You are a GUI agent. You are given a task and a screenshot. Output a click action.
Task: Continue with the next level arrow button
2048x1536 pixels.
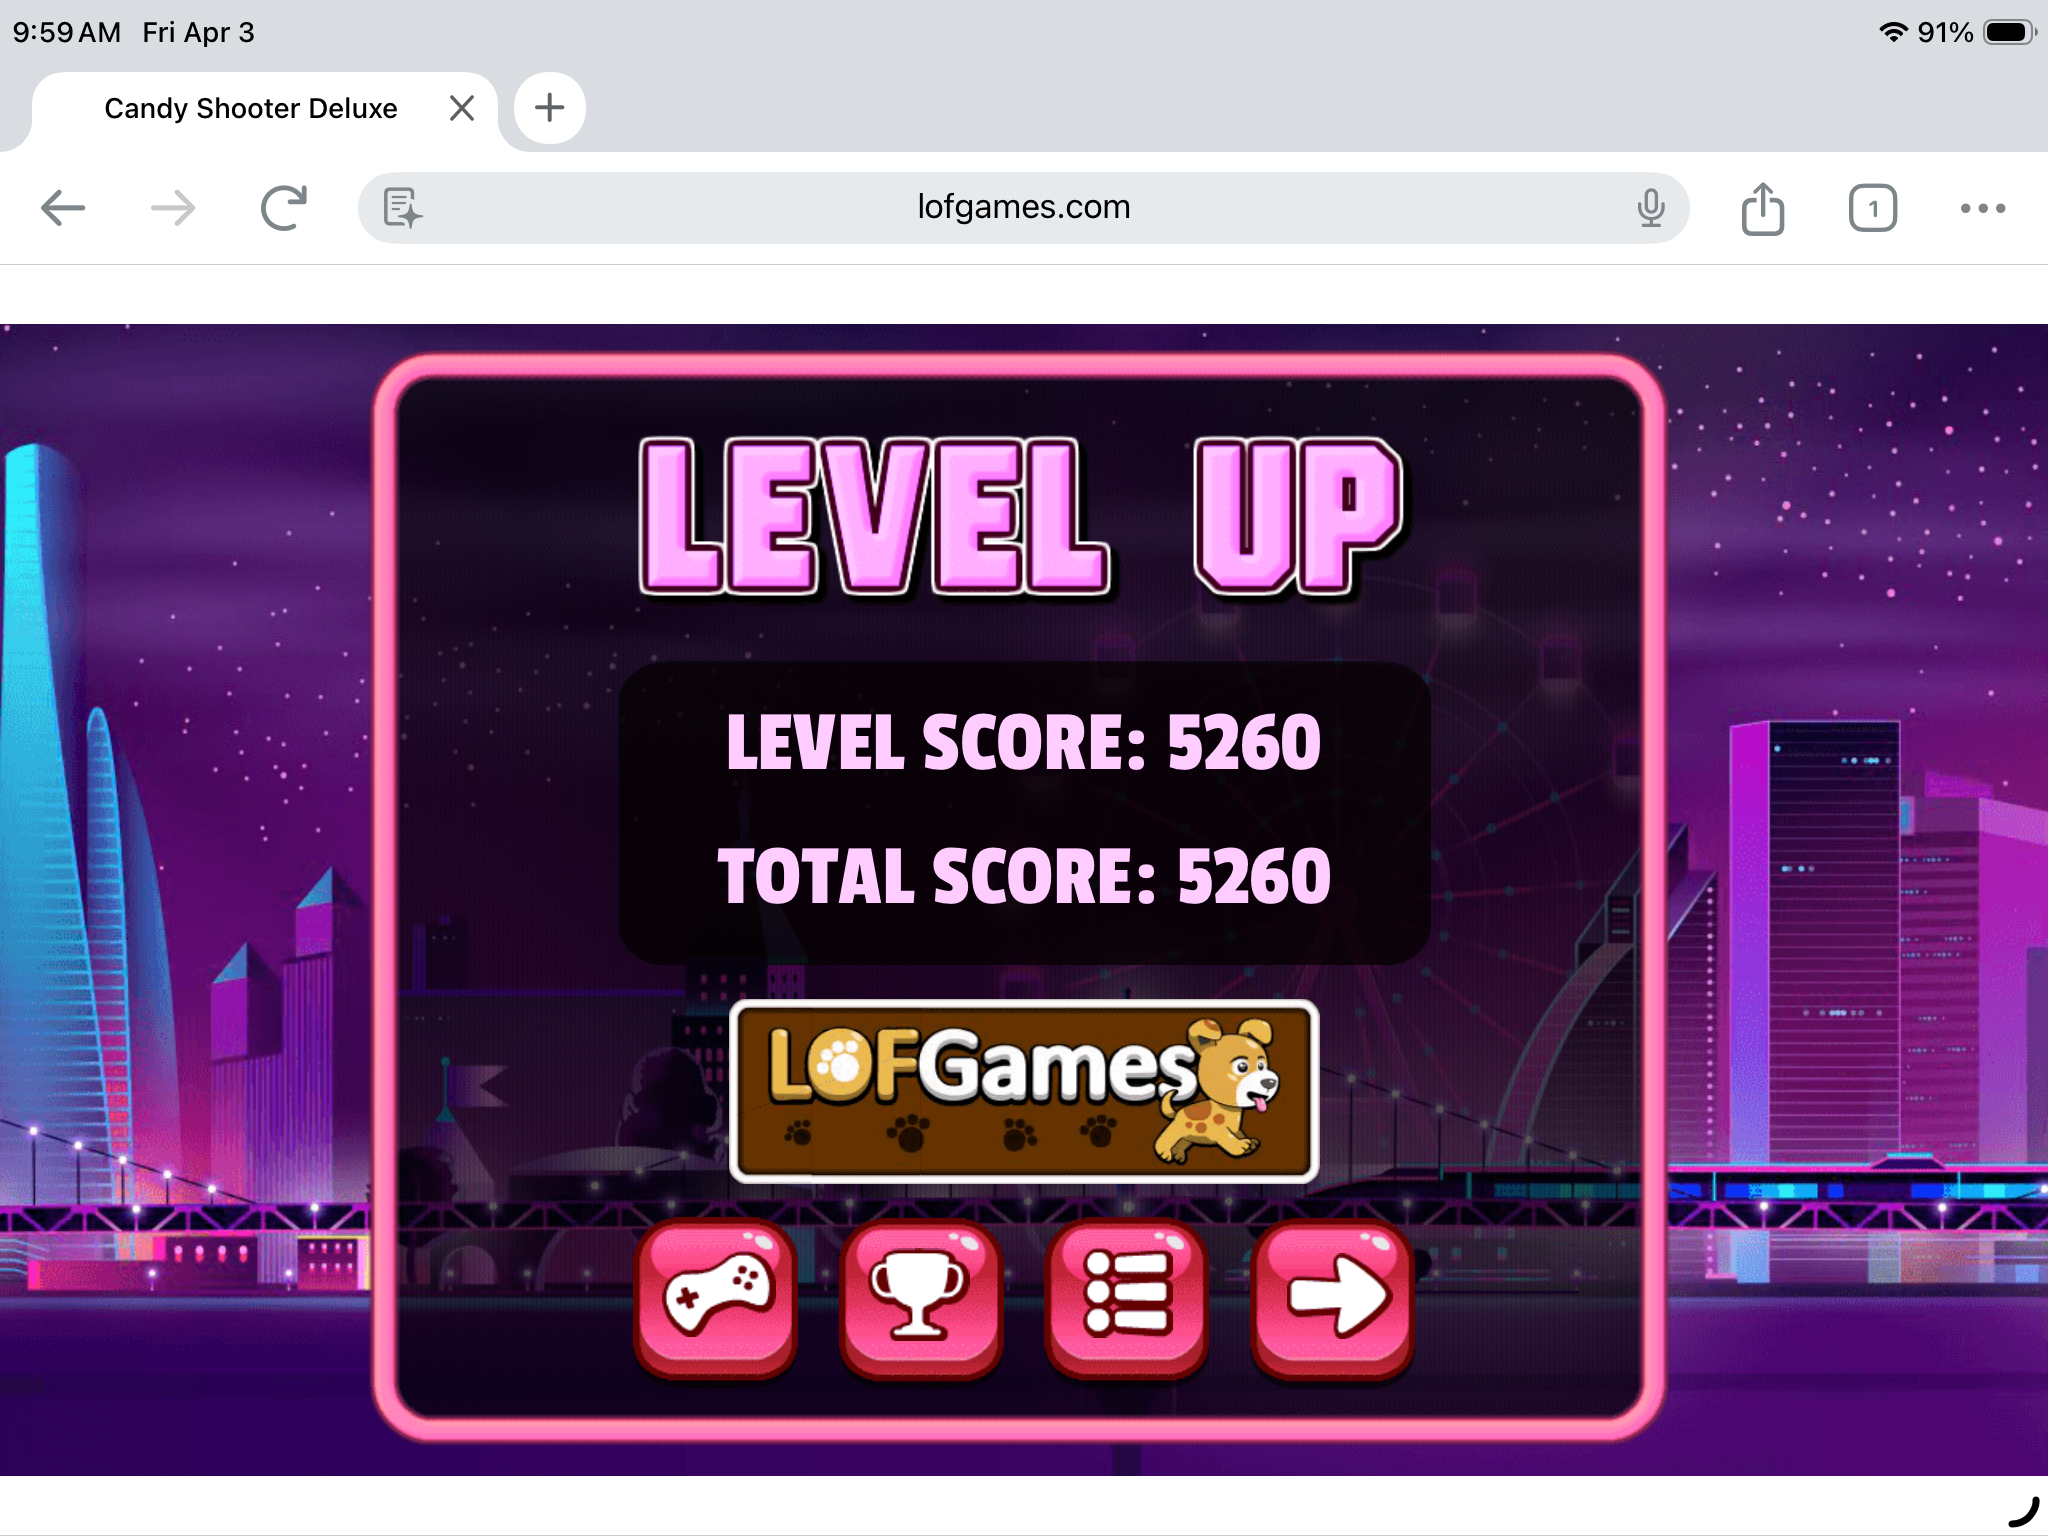pyautogui.click(x=1332, y=1296)
